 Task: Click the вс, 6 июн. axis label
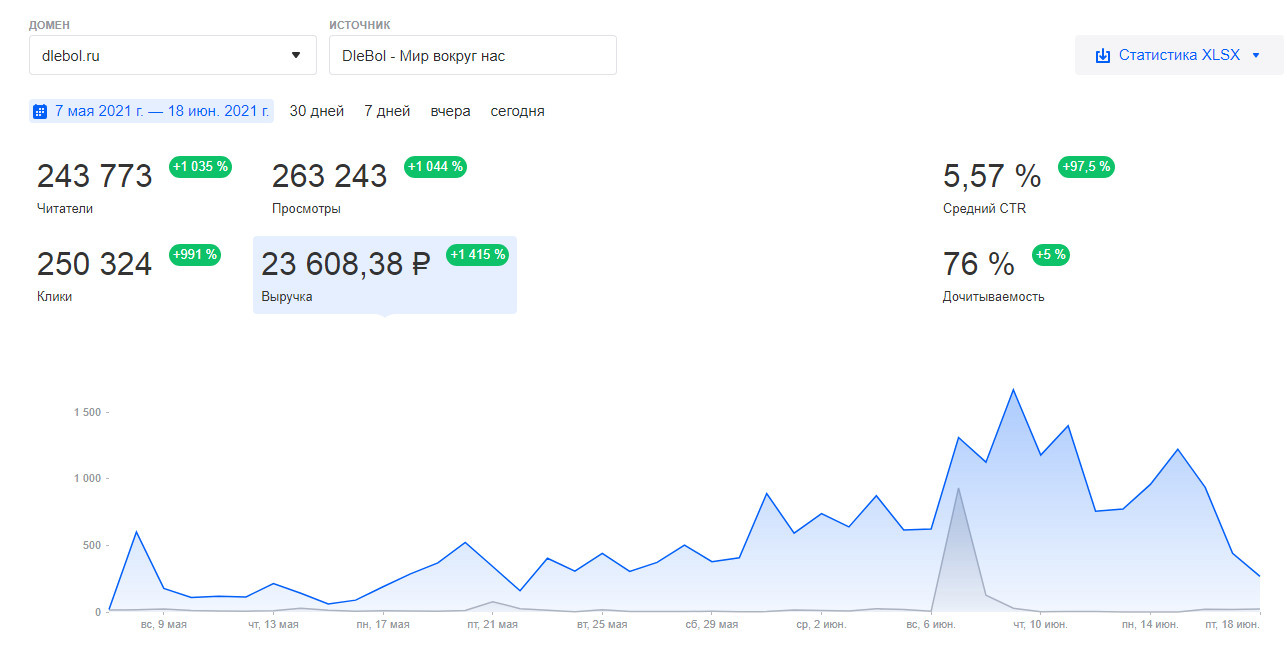click(931, 625)
